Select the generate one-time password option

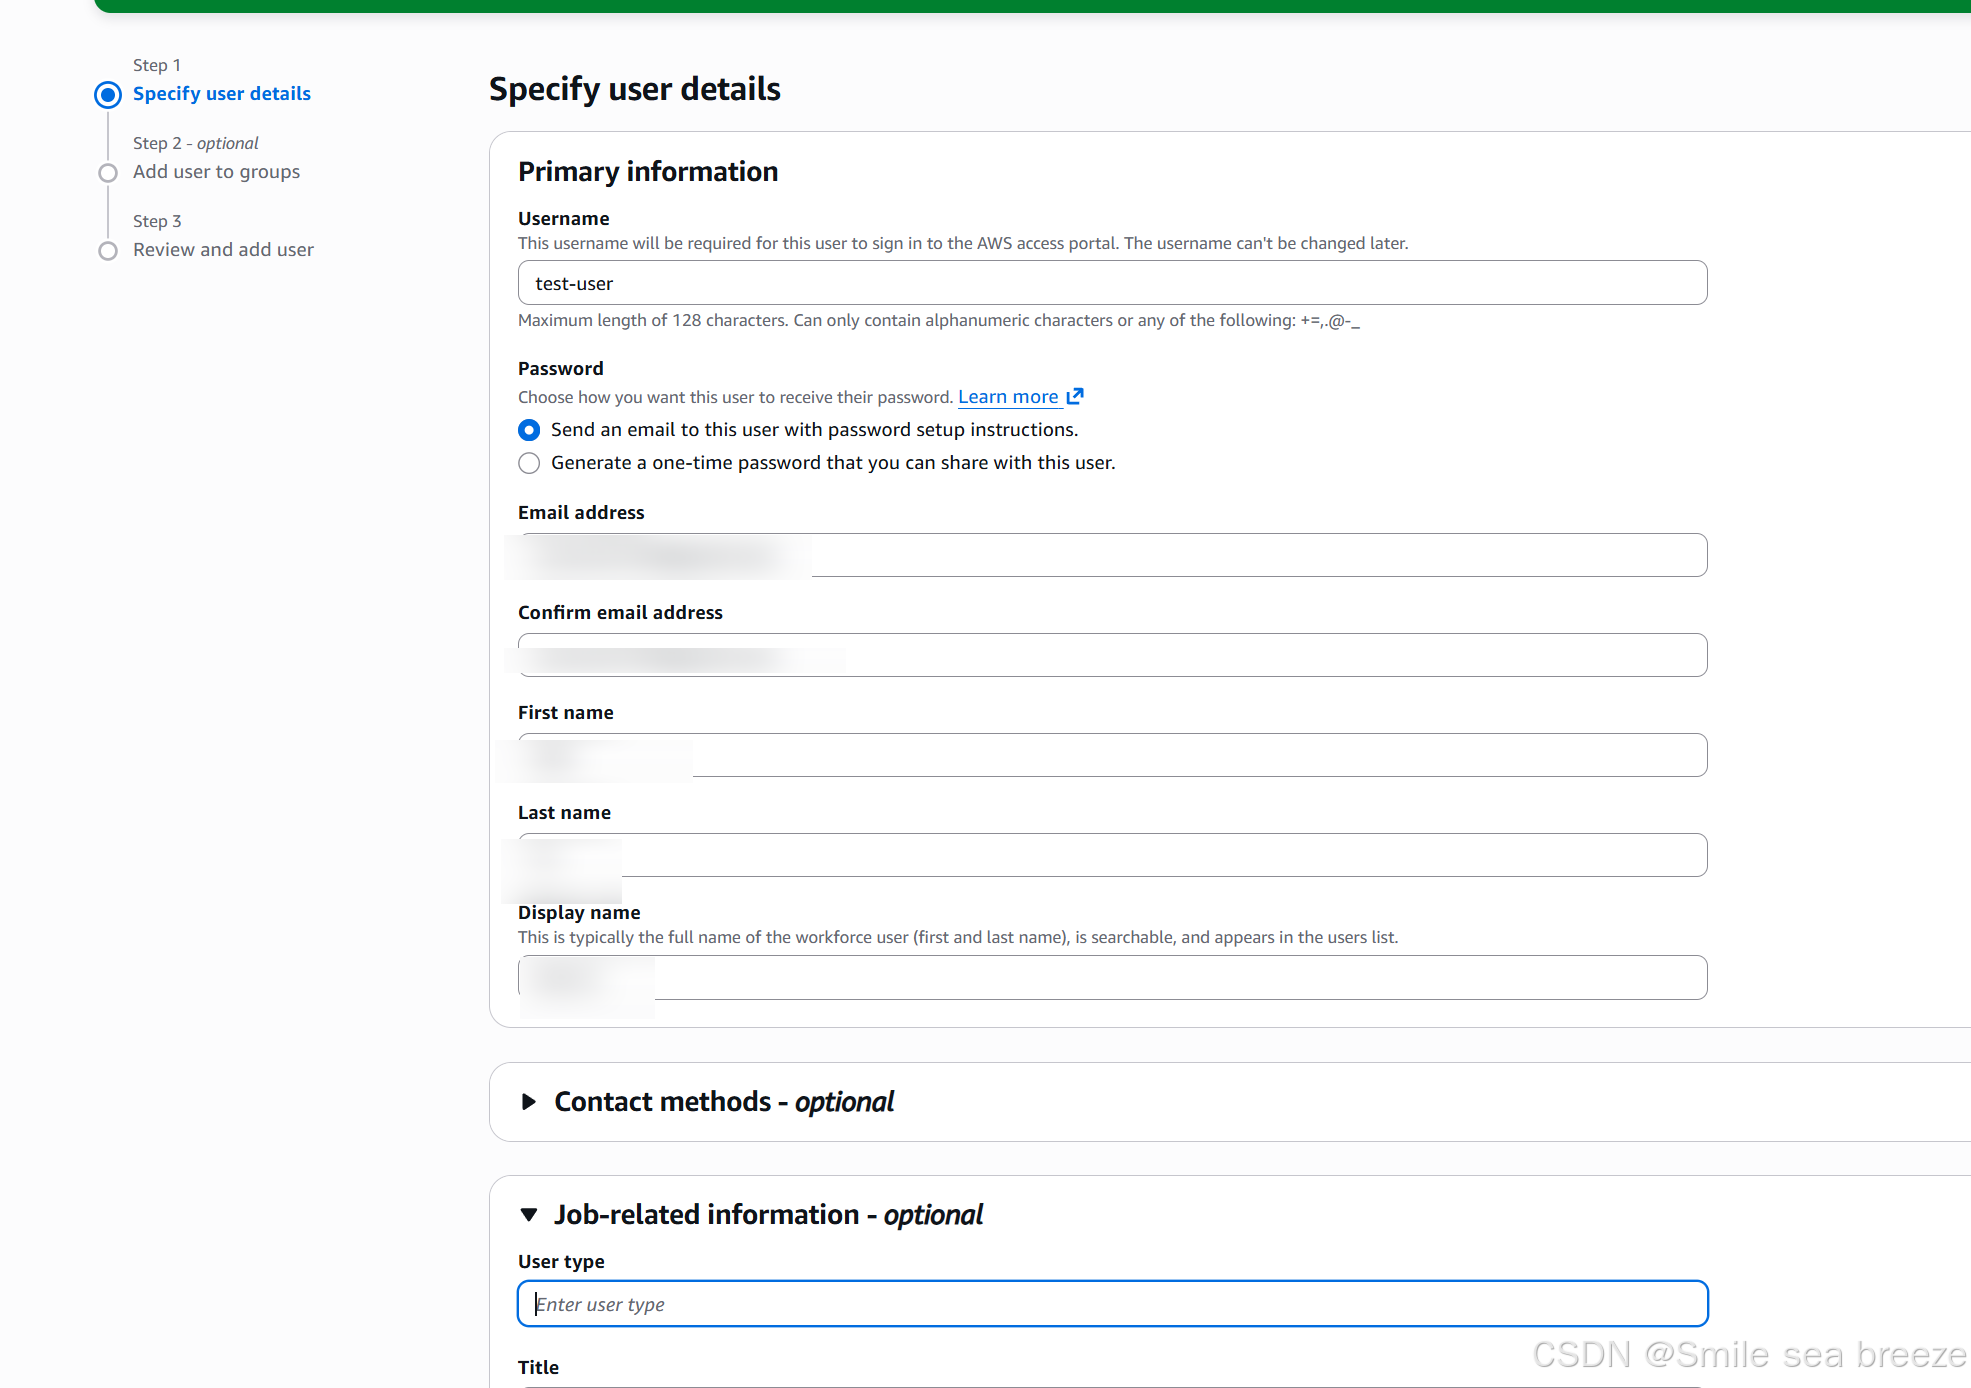(529, 463)
